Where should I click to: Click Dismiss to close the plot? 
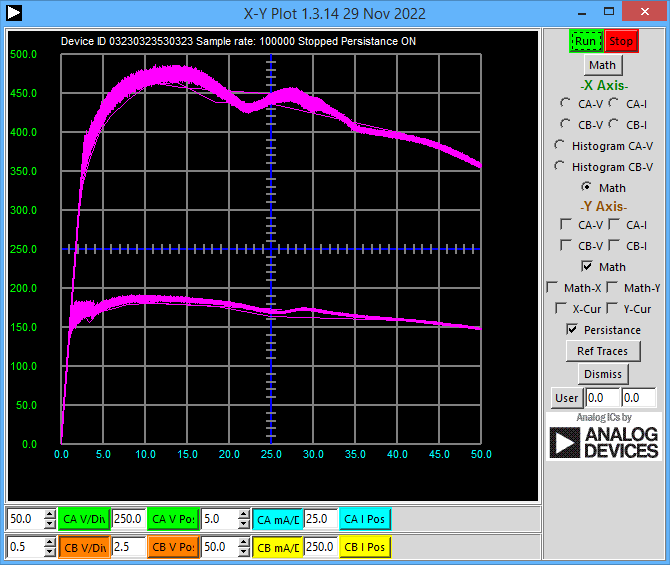pyautogui.click(x=602, y=374)
